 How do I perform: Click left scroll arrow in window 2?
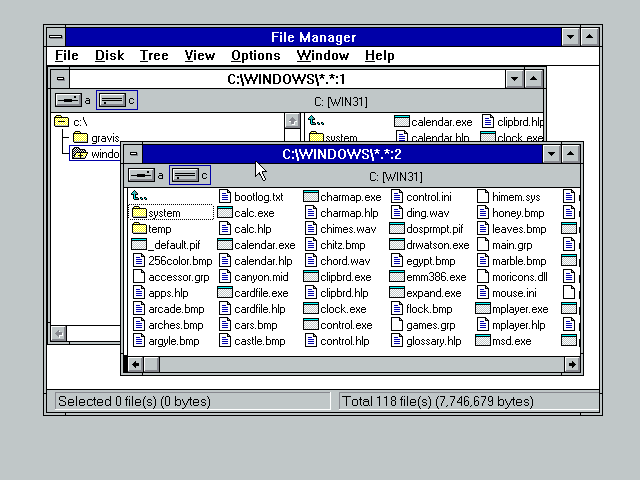136,364
